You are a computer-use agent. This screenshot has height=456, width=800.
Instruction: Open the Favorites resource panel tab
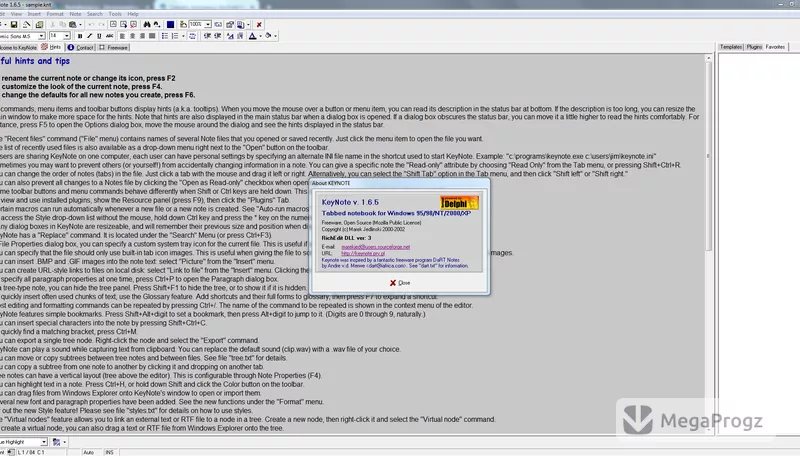(x=776, y=47)
